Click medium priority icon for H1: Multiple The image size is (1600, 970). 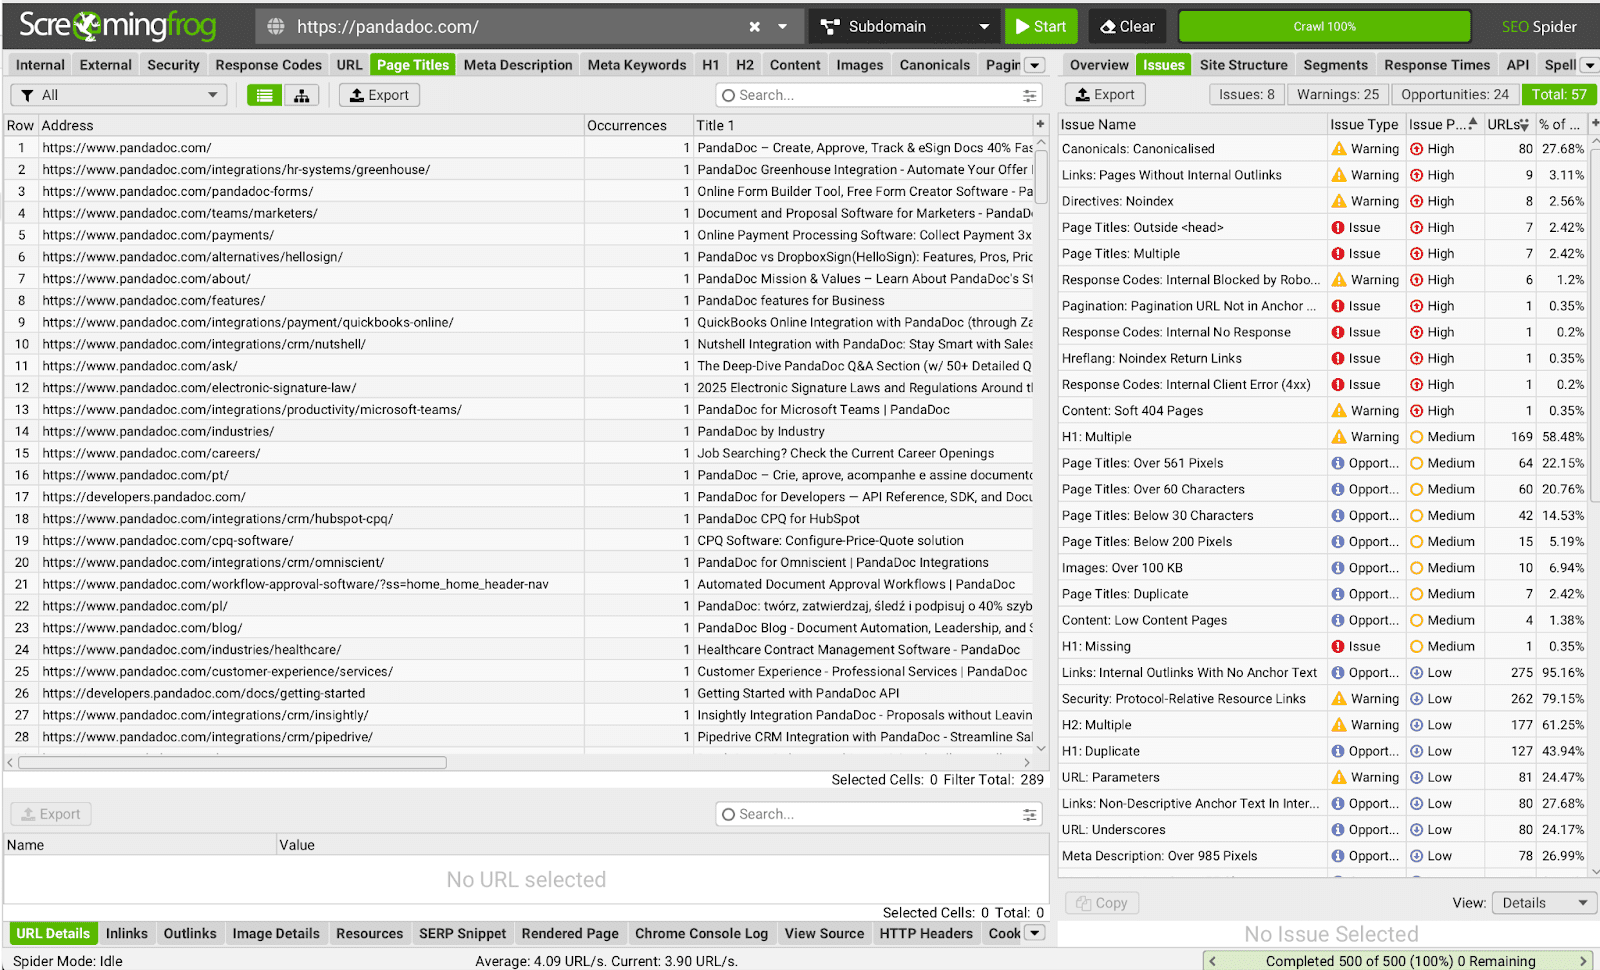click(x=1416, y=437)
